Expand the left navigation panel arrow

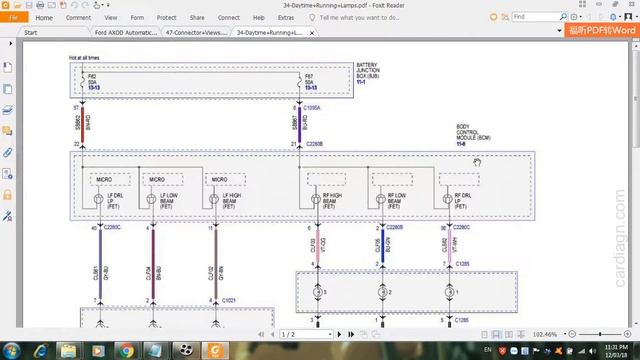[x=10, y=43]
